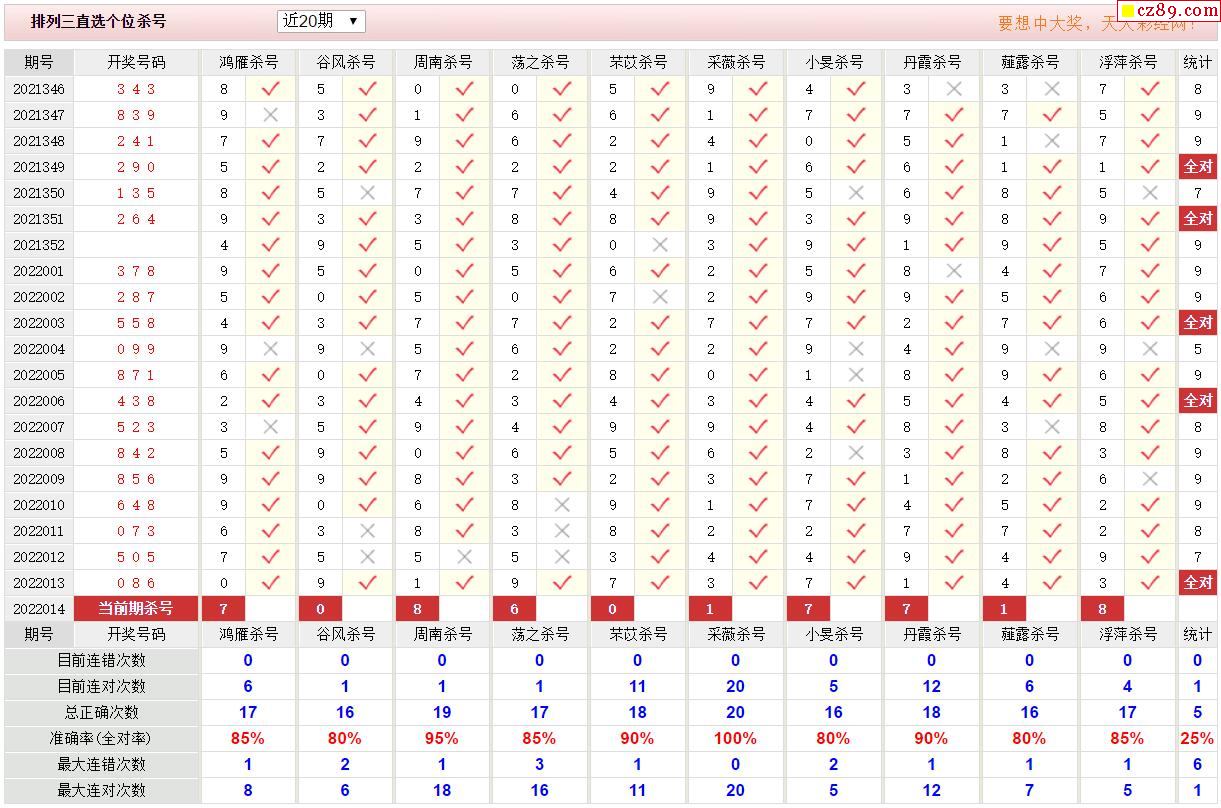Click the 25% all-correct rate in 统计 column
Viewport: 1221px width, 808px height.
pyautogui.click(x=1197, y=738)
